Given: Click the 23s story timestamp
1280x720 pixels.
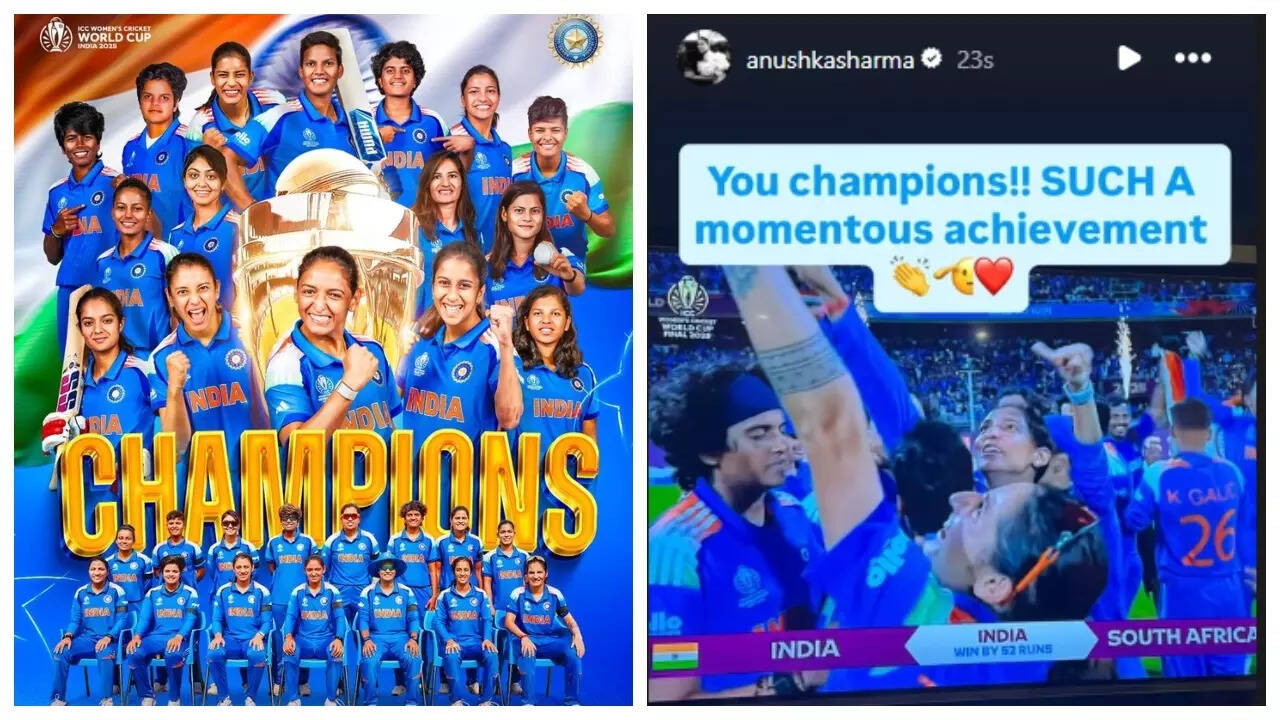Looking at the screenshot, I should pos(974,60).
